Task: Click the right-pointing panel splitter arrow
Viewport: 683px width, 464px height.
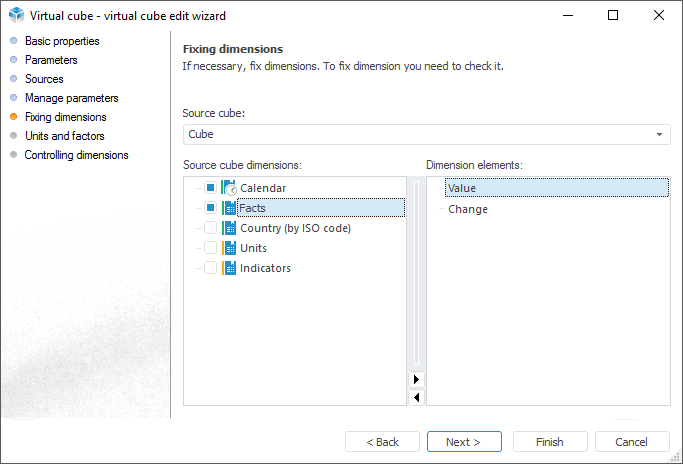Action: coord(417,380)
